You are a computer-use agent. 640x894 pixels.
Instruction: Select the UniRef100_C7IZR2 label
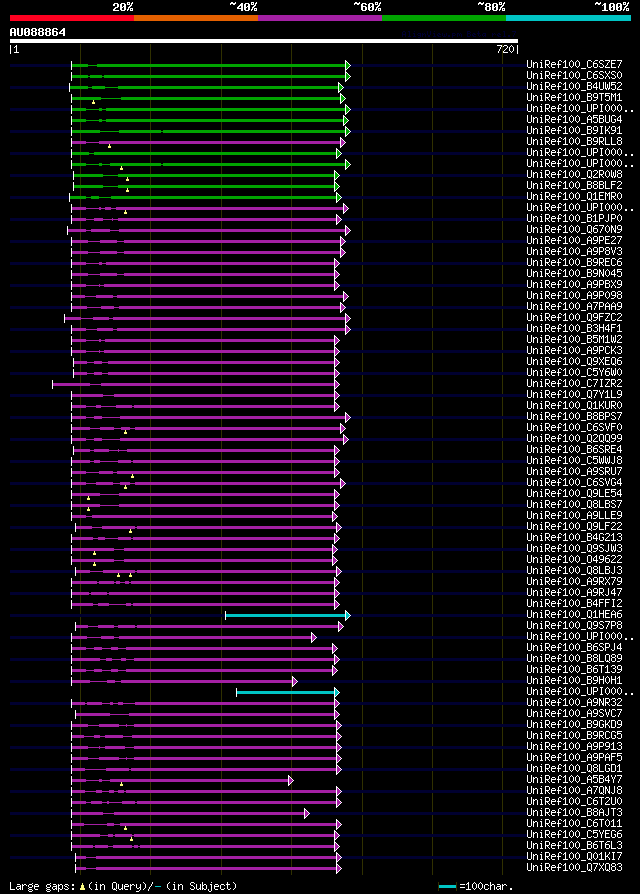tap(574, 384)
